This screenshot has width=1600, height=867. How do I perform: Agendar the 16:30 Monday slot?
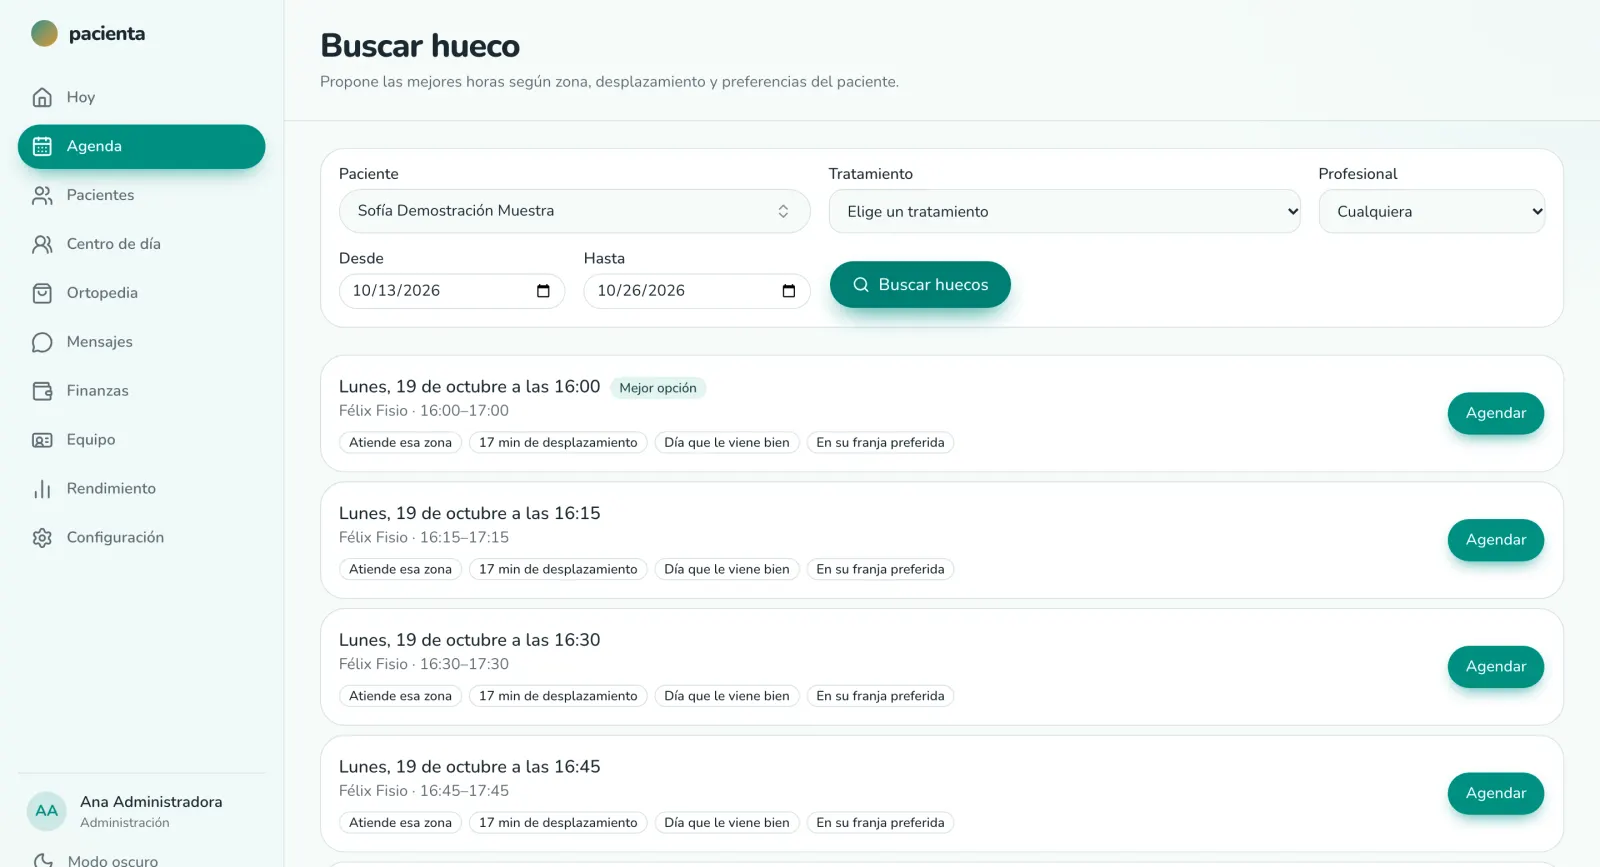(x=1495, y=667)
